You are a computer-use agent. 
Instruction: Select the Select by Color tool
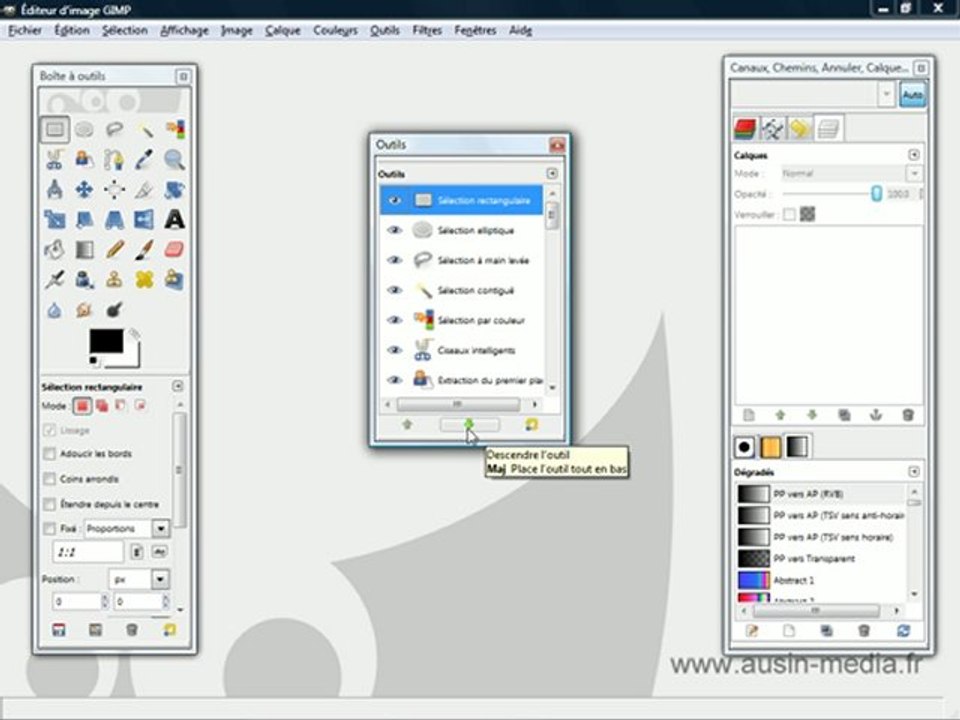(x=174, y=129)
